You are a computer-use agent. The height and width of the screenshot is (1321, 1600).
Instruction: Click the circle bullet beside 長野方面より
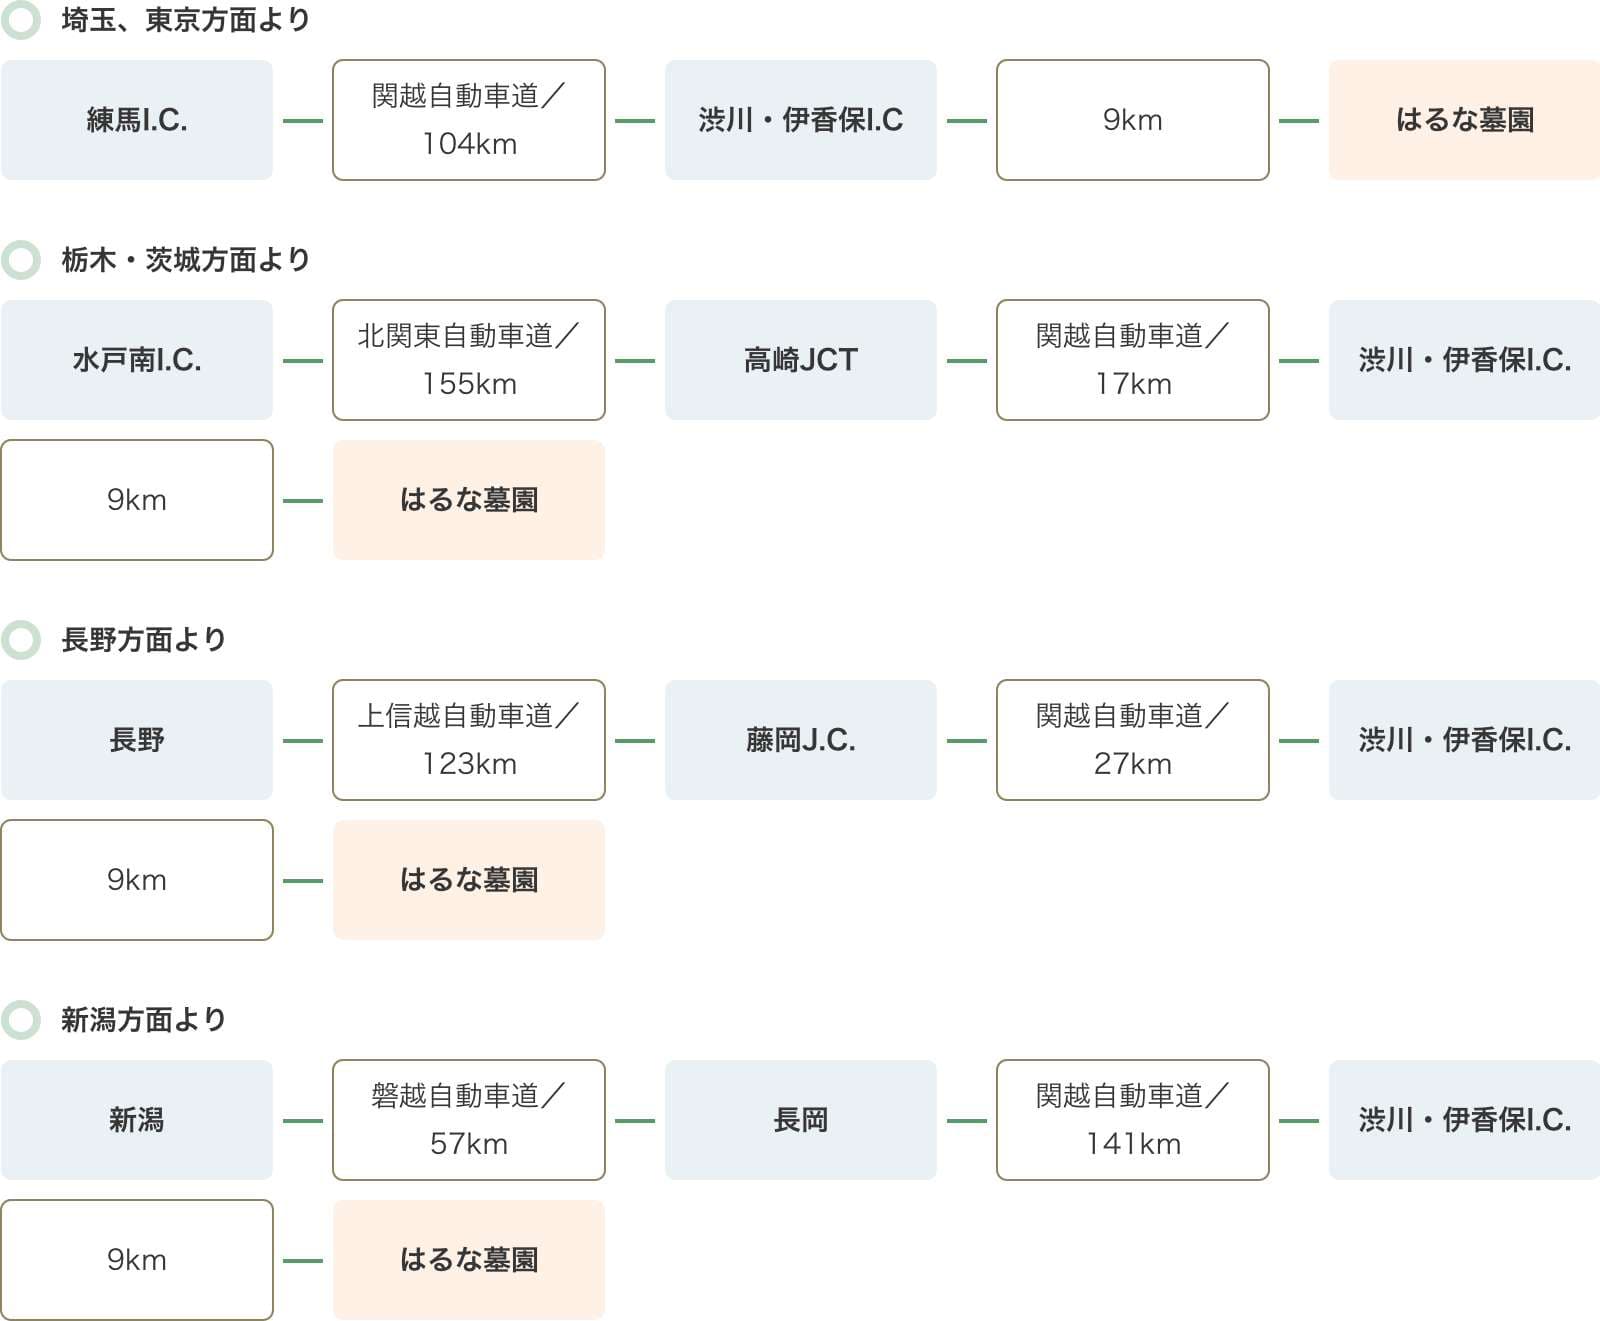(x=21, y=640)
